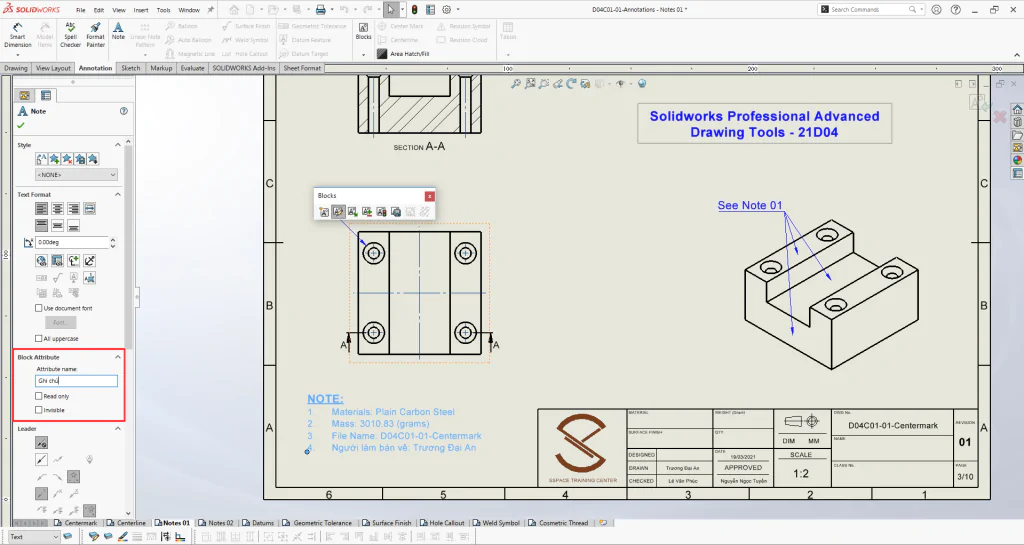Open the Notes 02 sheet tab
The width and height of the screenshot is (1024, 545).
pyautogui.click(x=216, y=523)
